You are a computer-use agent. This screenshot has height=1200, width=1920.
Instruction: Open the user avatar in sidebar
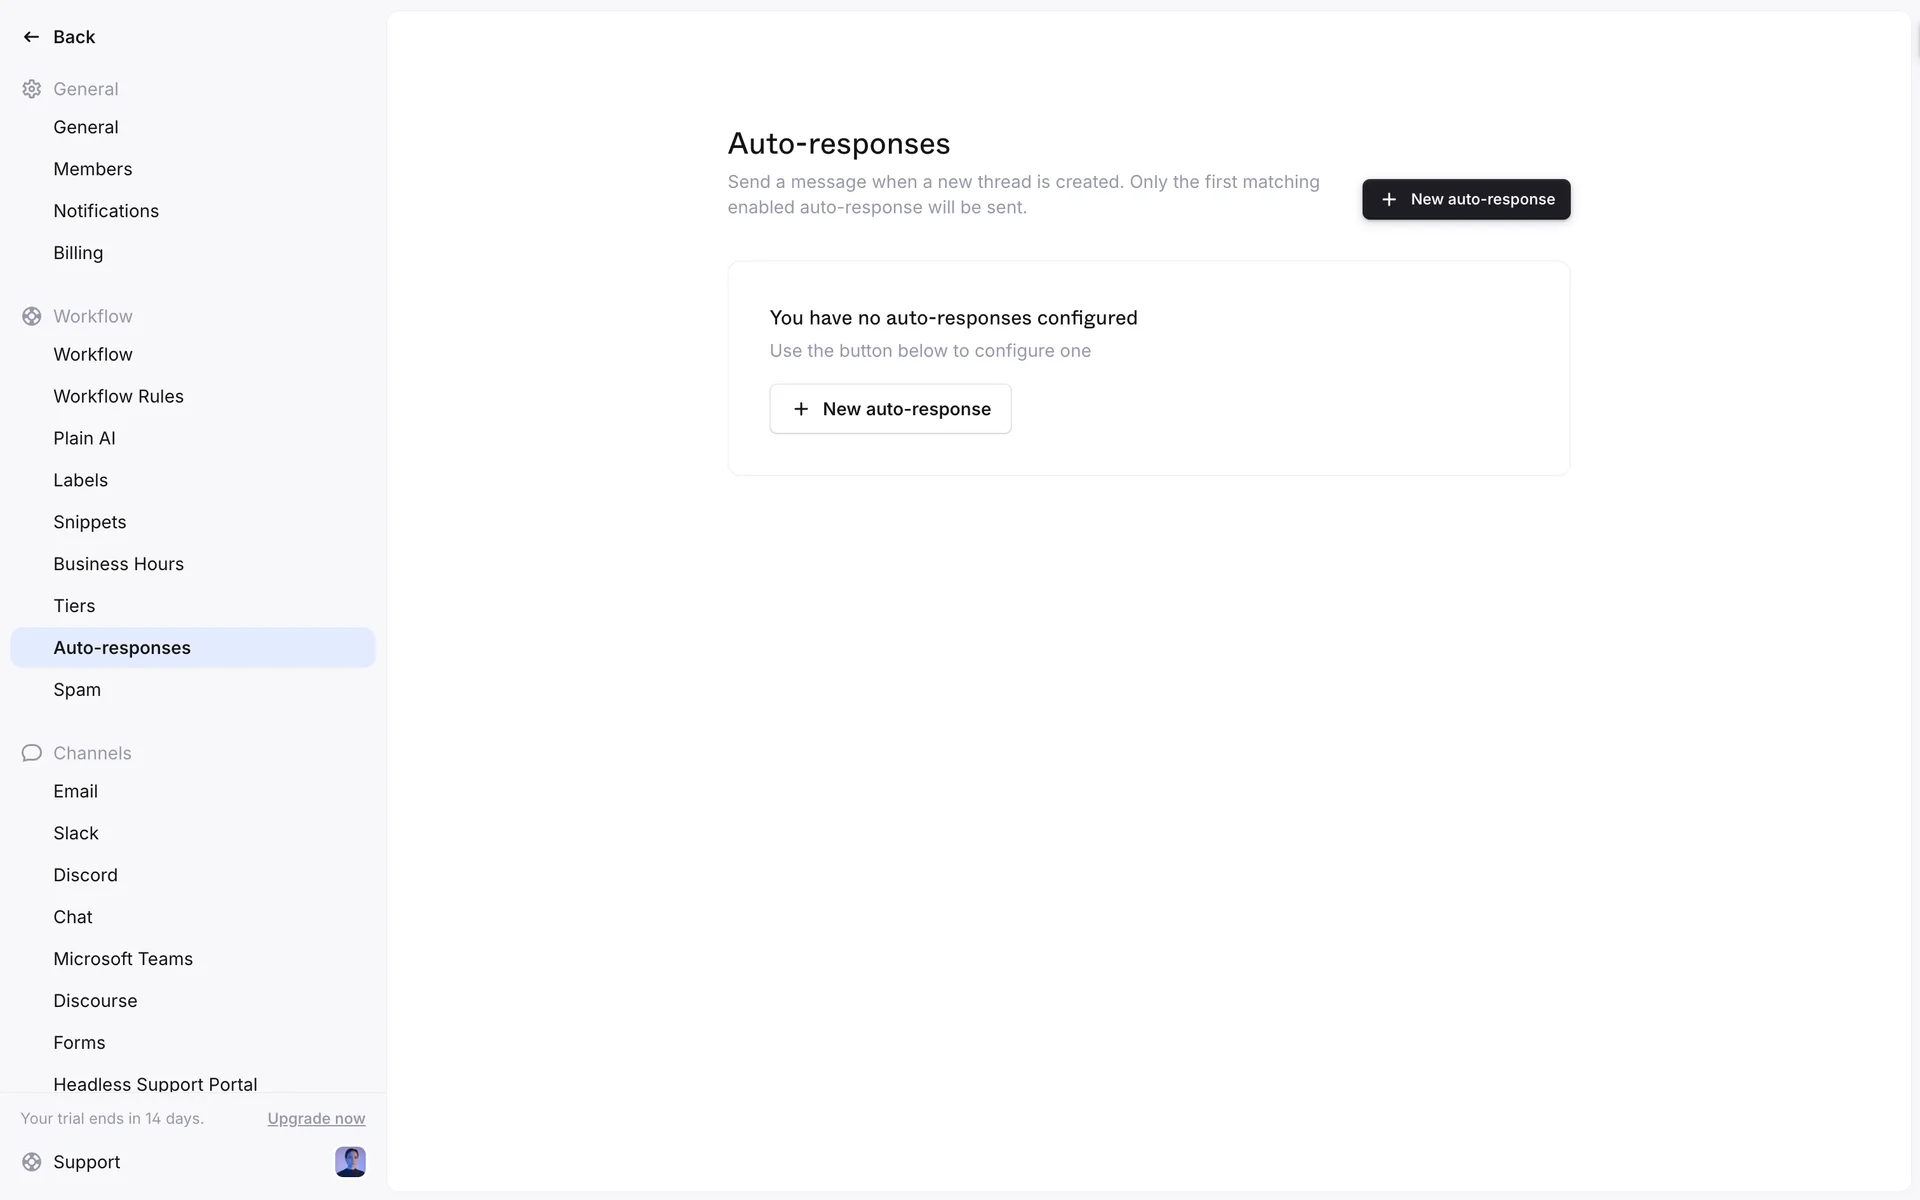coord(350,1162)
